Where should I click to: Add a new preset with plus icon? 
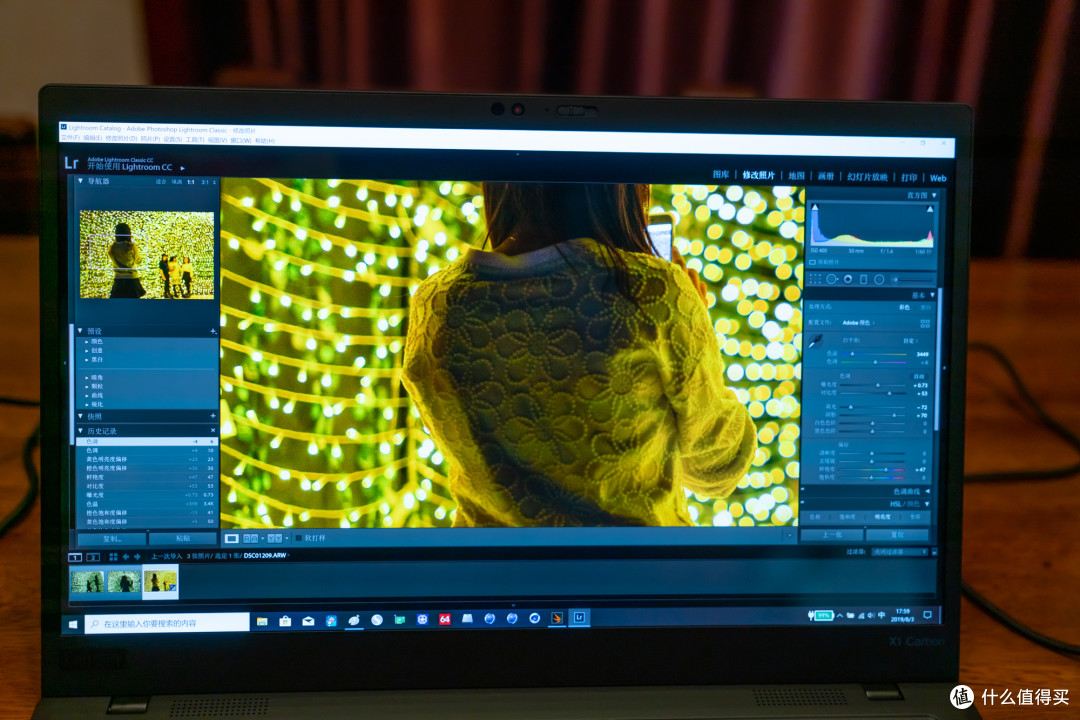pos(213,331)
